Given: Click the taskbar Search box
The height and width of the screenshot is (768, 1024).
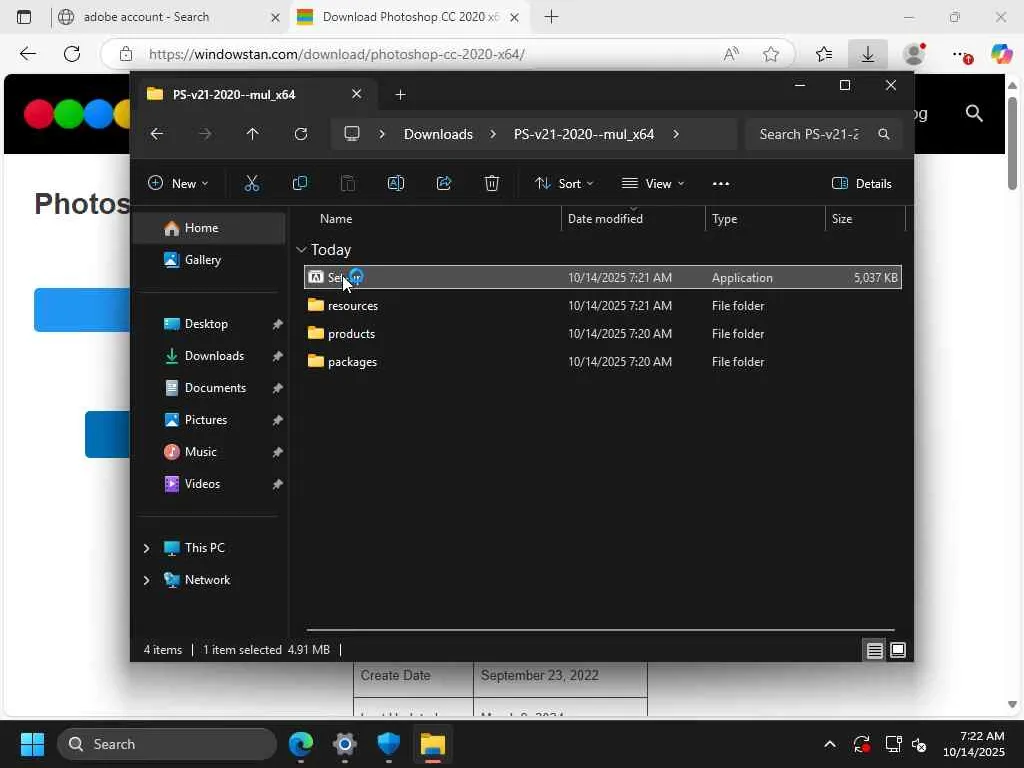Looking at the screenshot, I should tap(167, 744).
